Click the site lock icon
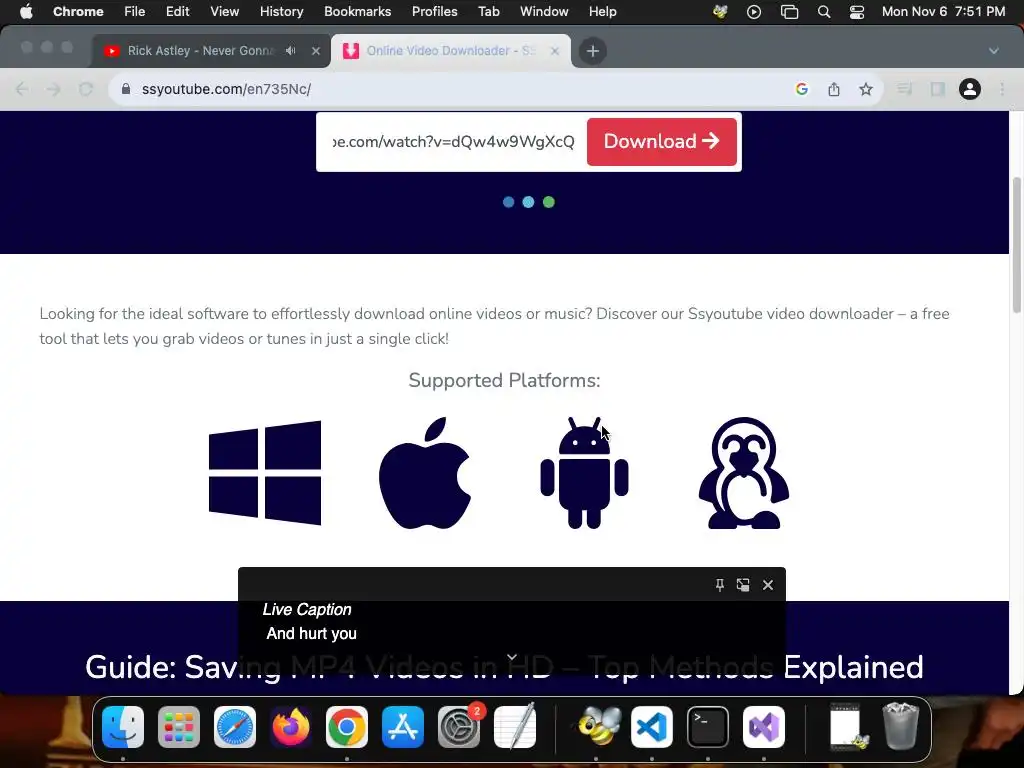This screenshot has width=1024, height=768. tap(126, 89)
